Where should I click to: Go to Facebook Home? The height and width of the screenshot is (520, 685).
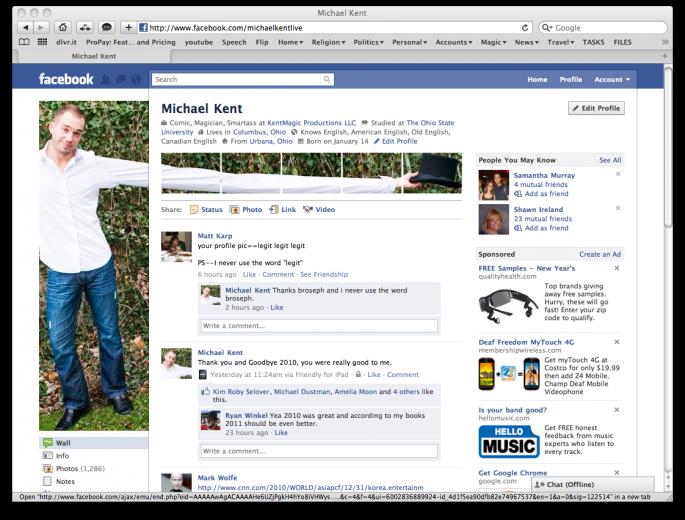(x=537, y=80)
